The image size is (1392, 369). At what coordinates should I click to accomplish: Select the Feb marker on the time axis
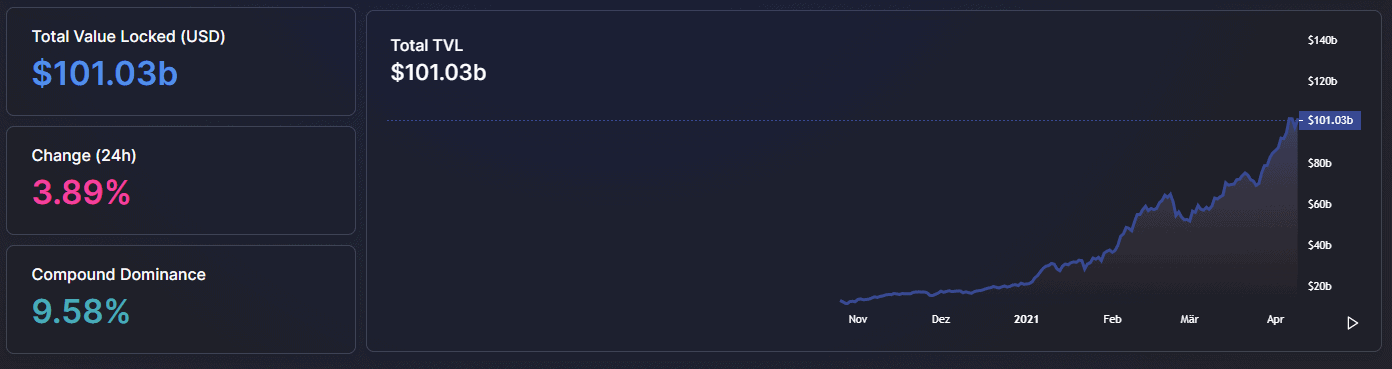click(1112, 320)
